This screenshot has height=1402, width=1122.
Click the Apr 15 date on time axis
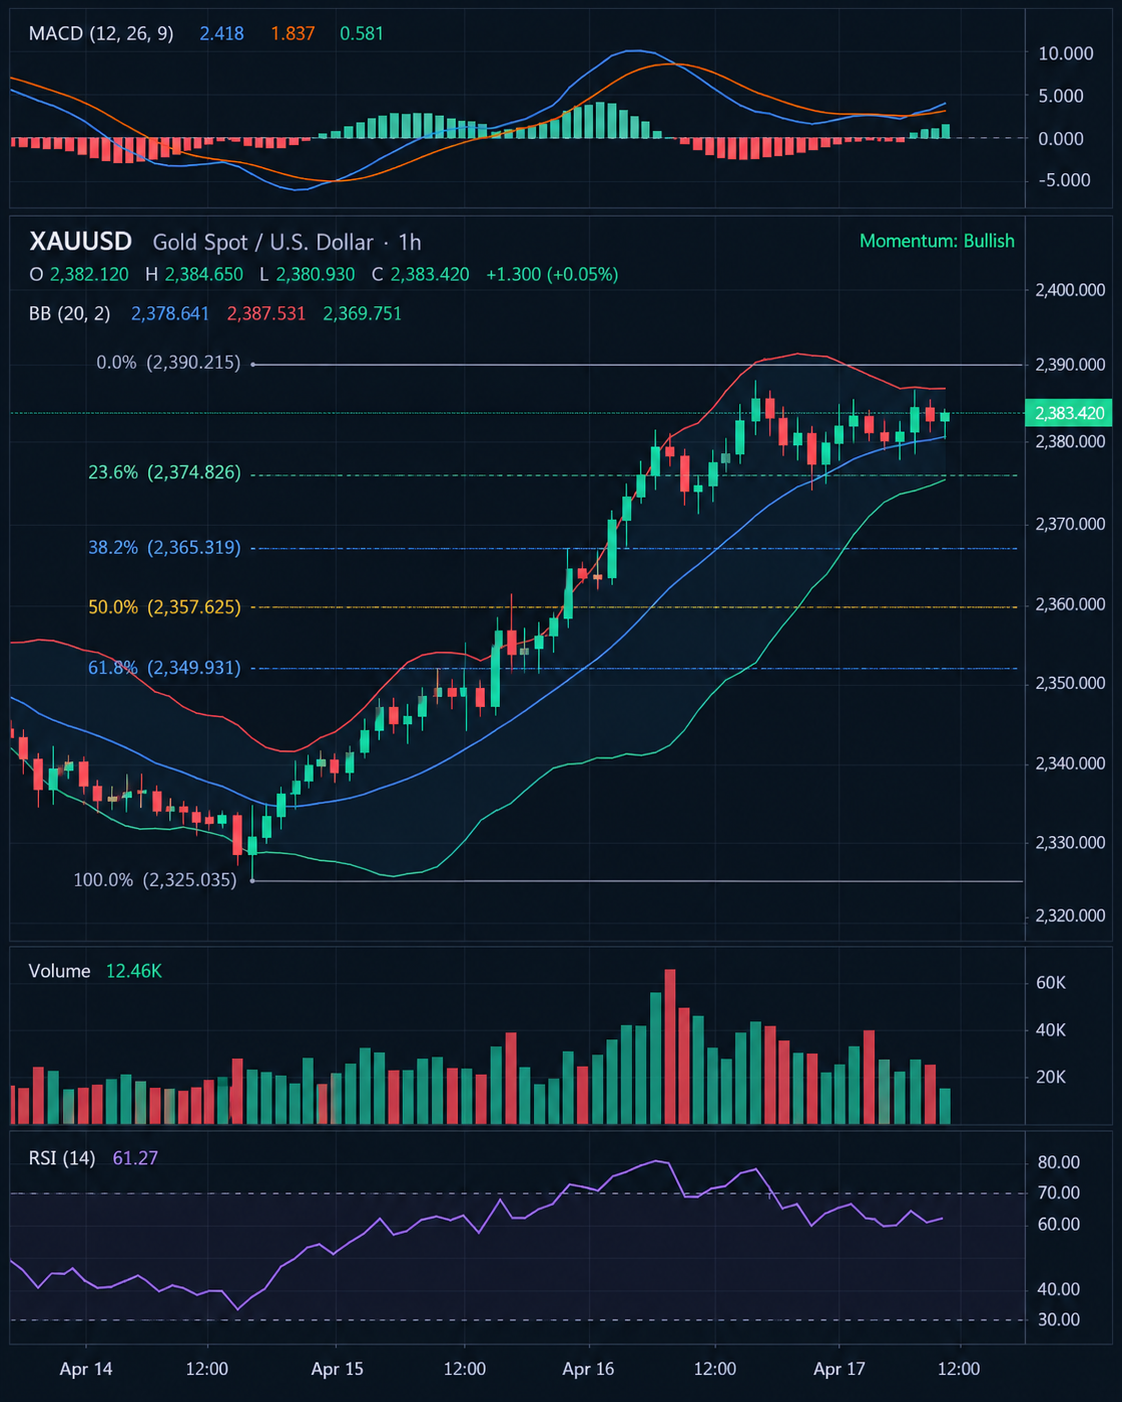click(x=337, y=1369)
